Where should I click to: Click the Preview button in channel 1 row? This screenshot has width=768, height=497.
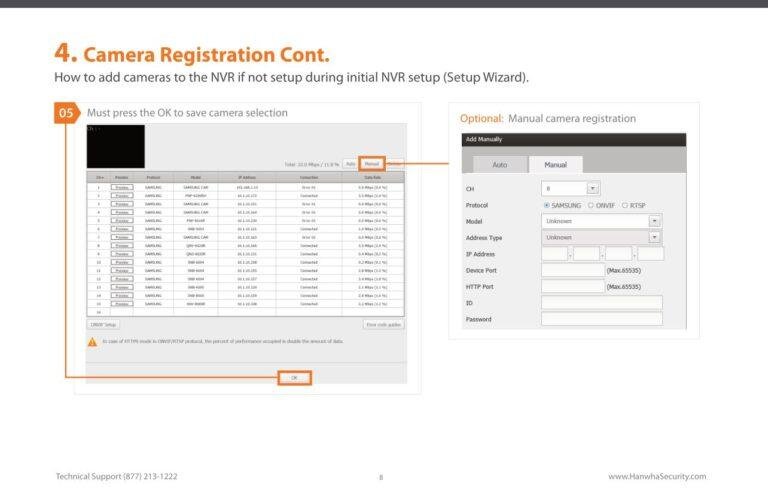(122, 188)
